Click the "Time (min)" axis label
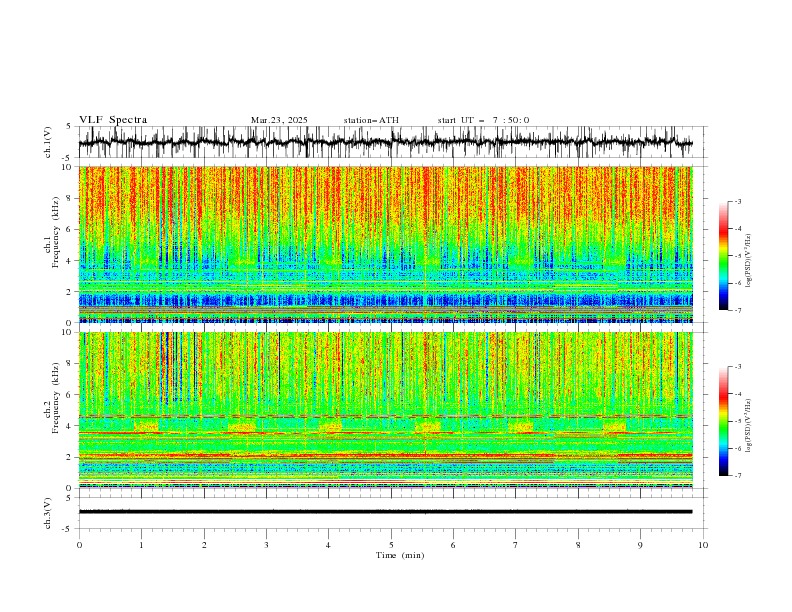Image resolution: width=792 pixels, height=612 pixels. (400, 555)
